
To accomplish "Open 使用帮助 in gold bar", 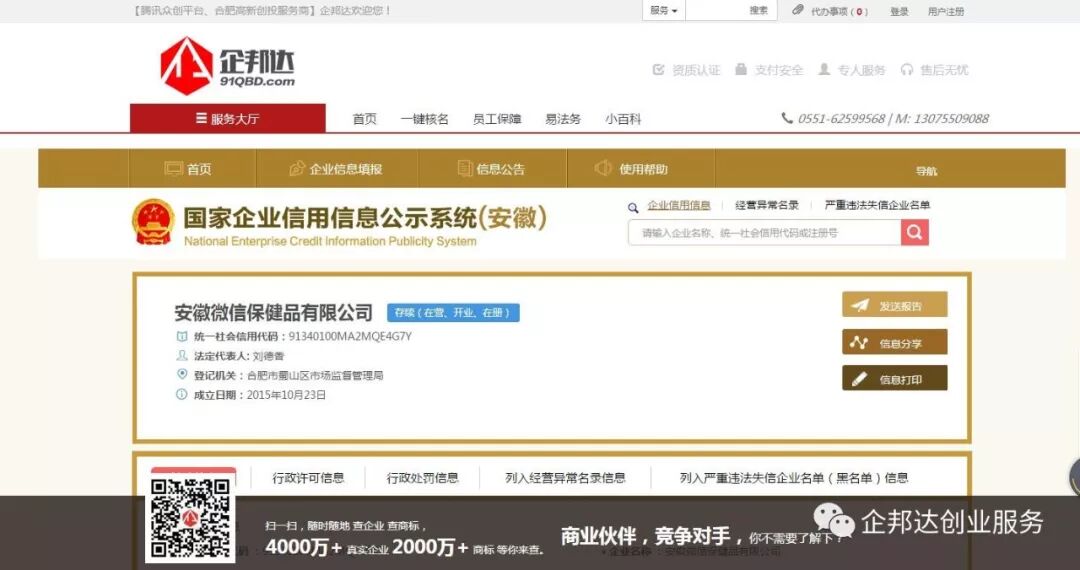I will pyautogui.click(x=632, y=169).
